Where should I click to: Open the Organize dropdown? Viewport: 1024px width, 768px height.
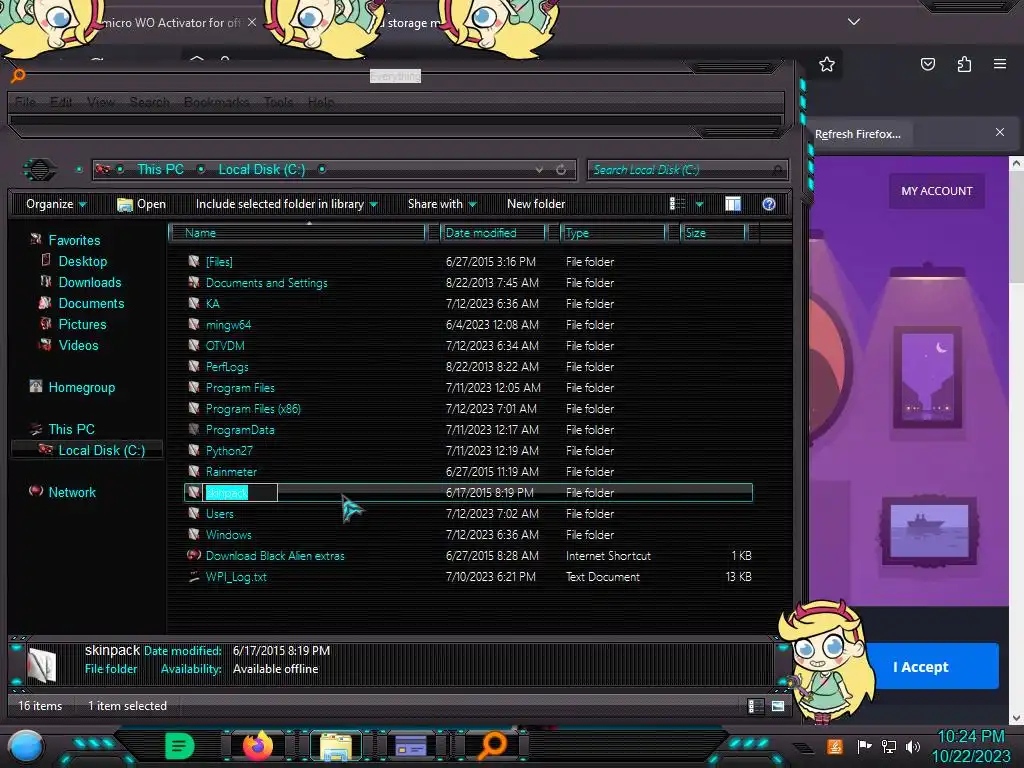(x=56, y=204)
